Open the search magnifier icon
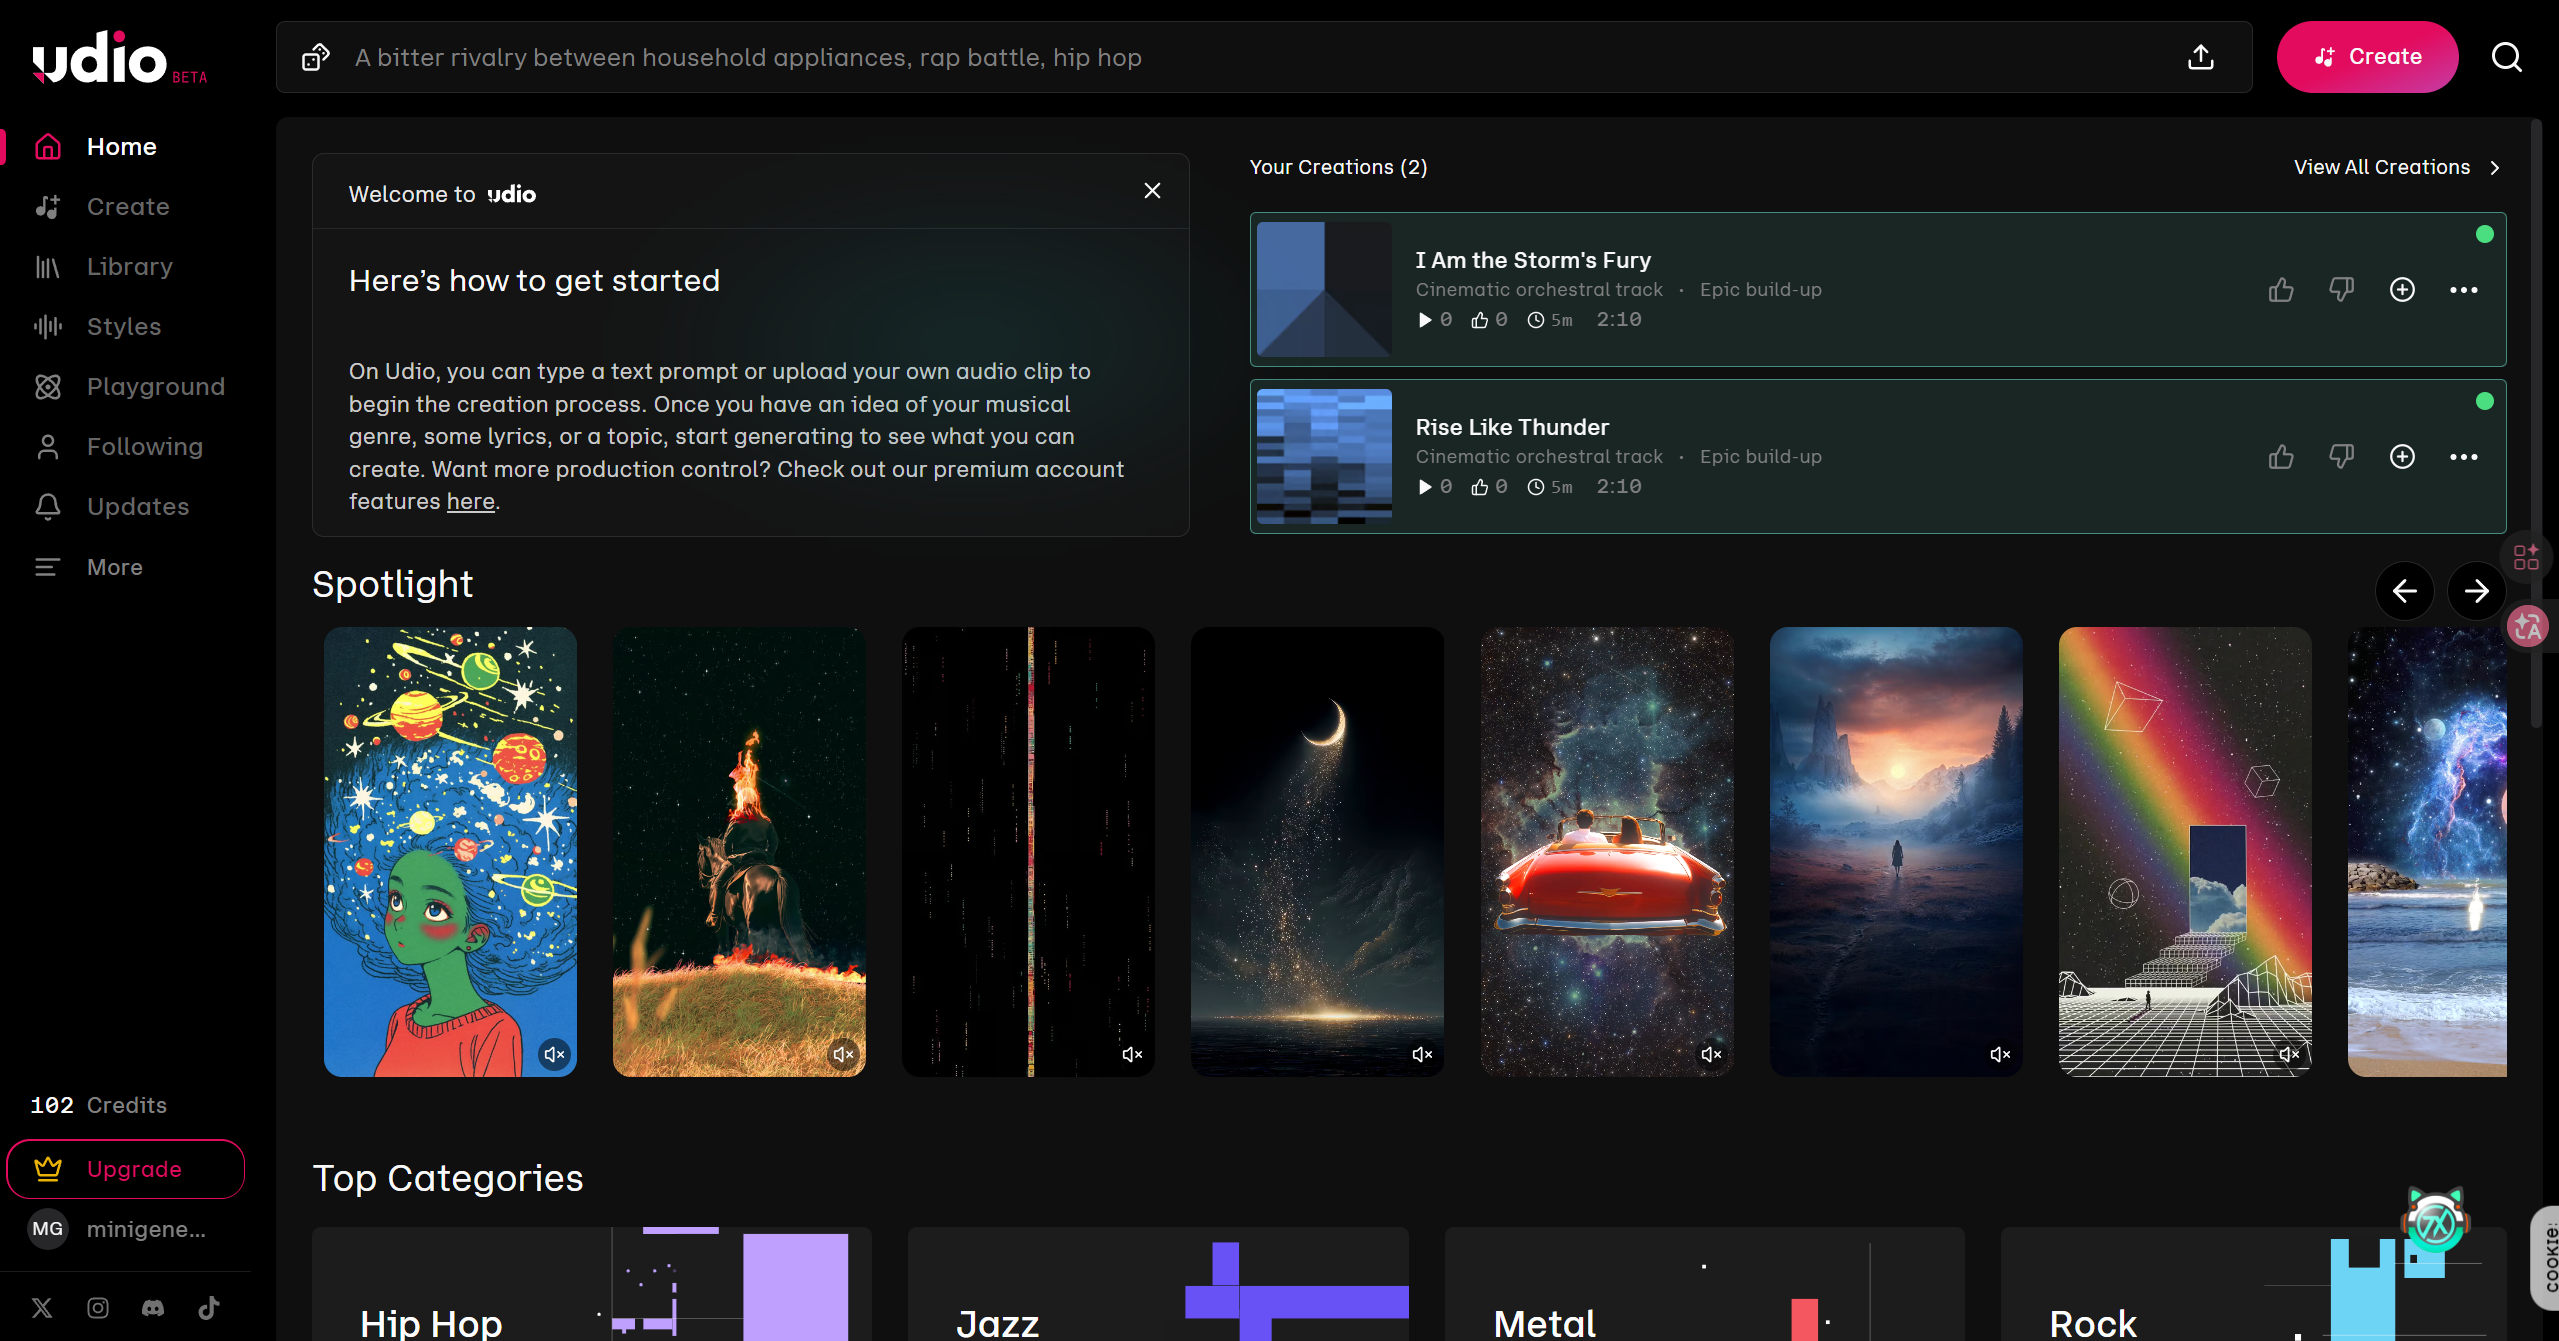Image resolution: width=2559 pixels, height=1341 pixels. [x=2506, y=58]
